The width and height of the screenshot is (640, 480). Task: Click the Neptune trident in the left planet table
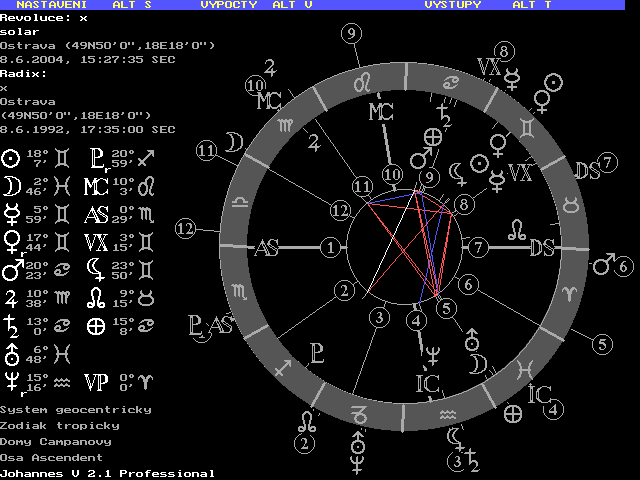[x=11, y=380]
